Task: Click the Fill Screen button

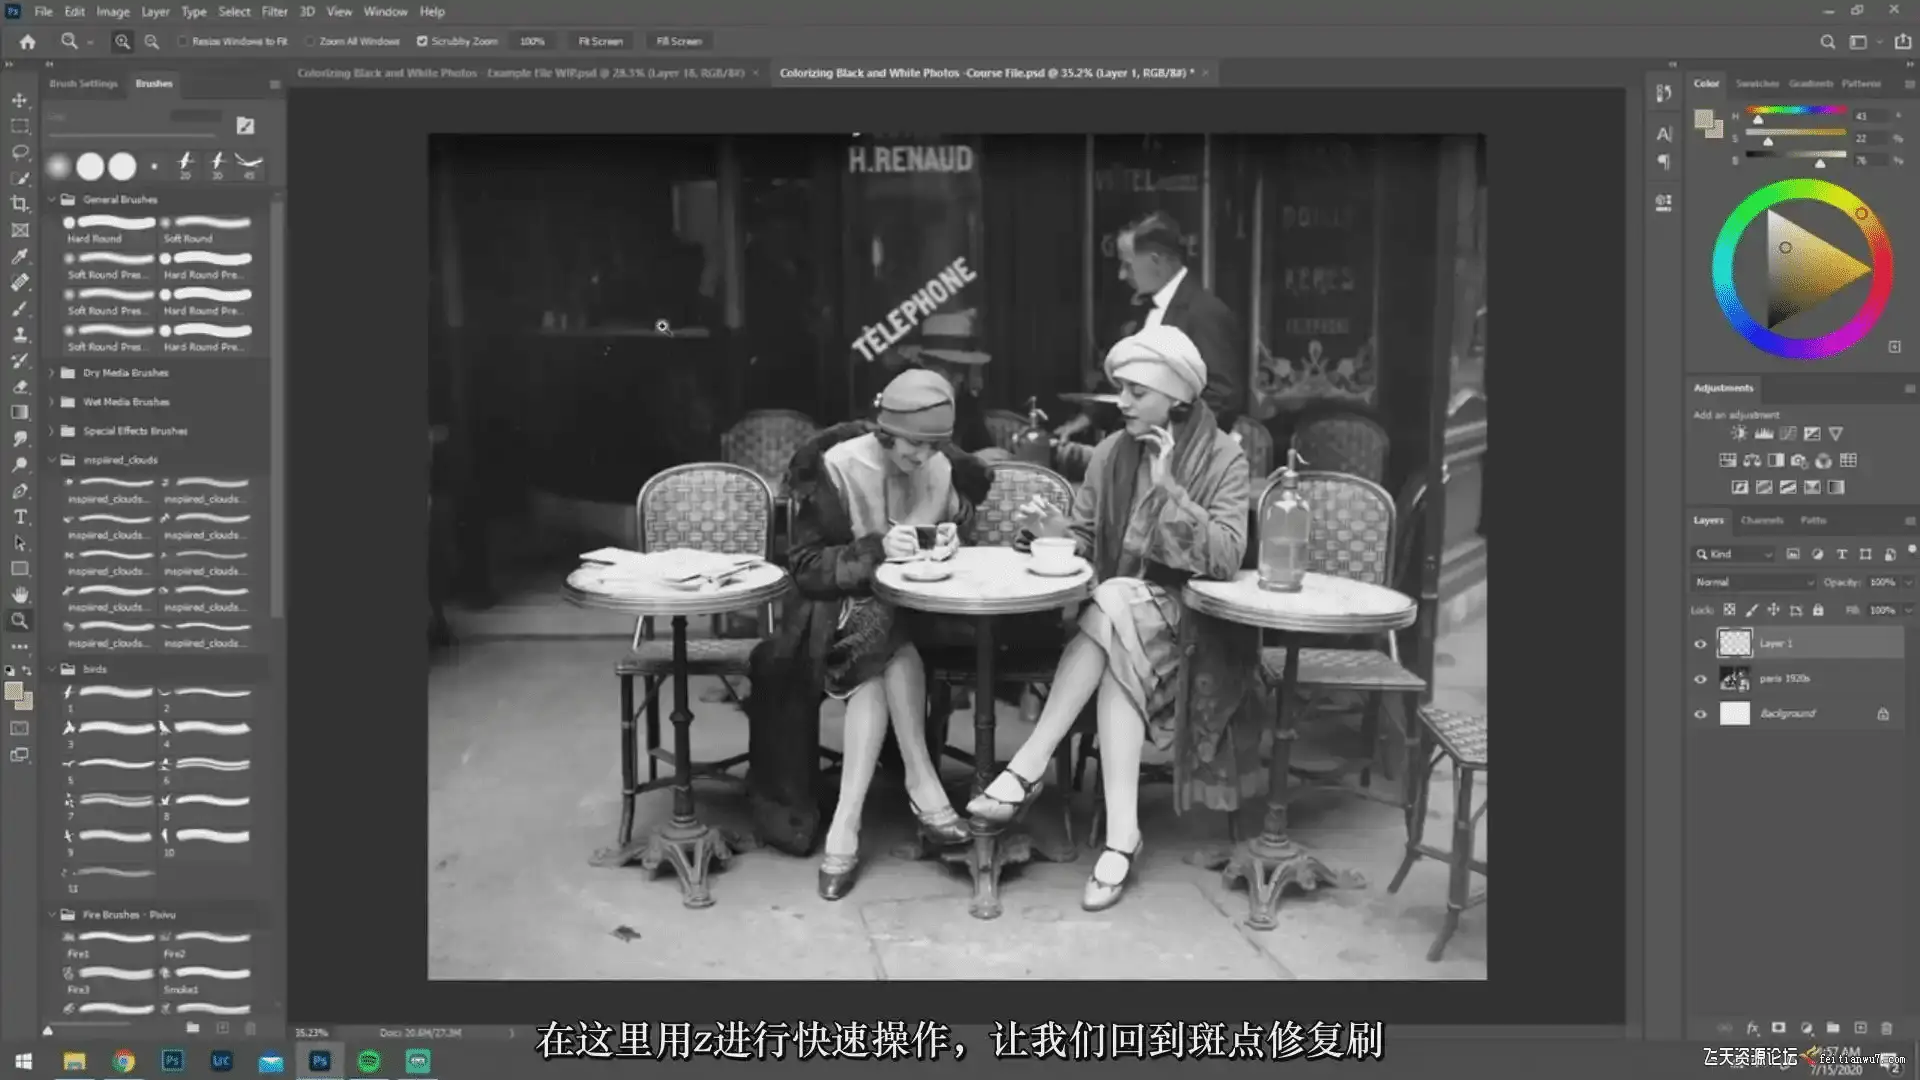Action: pyautogui.click(x=679, y=41)
